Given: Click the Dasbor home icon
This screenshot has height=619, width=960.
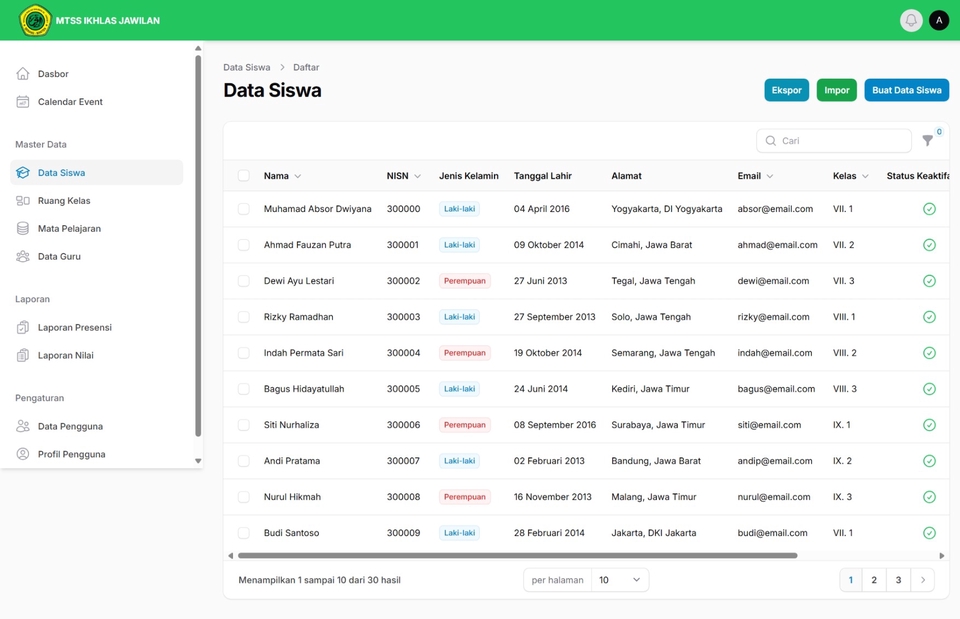Looking at the screenshot, I should [23, 73].
